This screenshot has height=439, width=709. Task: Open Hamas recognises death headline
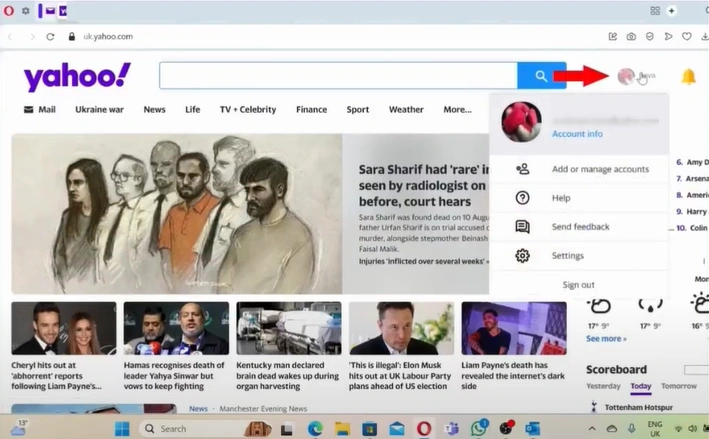pyautogui.click(x=174, y=376)
